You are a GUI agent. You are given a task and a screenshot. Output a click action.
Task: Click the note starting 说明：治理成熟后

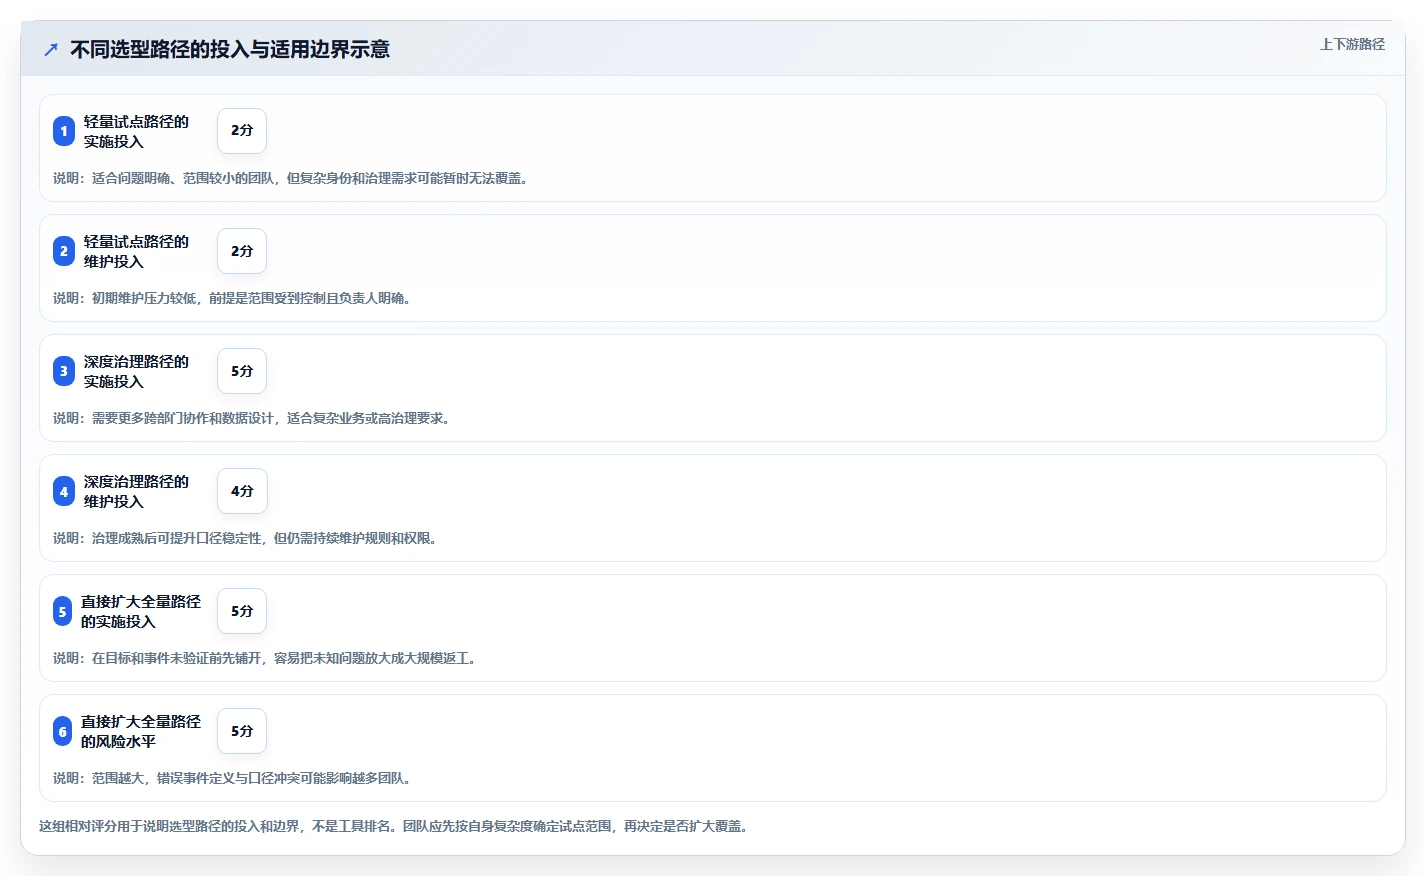click(x=247, y=538)
